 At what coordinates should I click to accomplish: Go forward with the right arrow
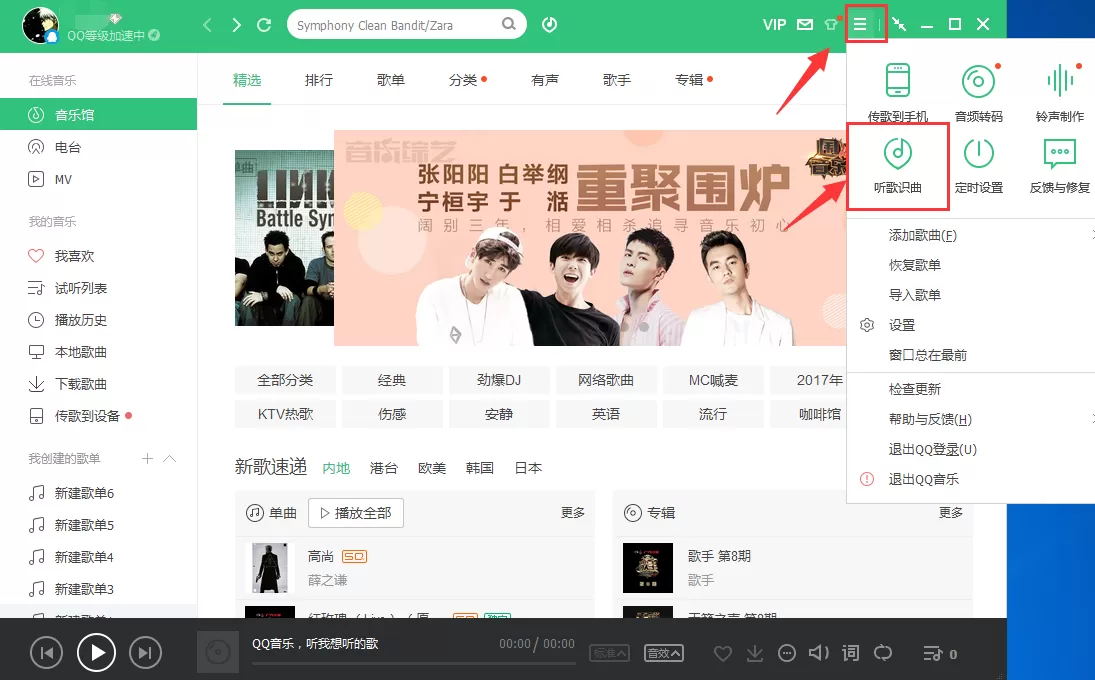[x=236, y=24]
